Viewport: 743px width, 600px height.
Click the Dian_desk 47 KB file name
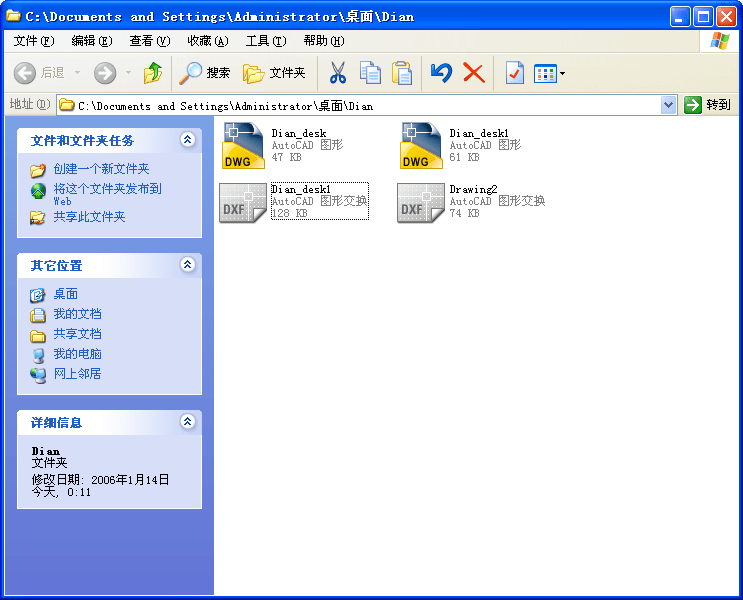299,133
